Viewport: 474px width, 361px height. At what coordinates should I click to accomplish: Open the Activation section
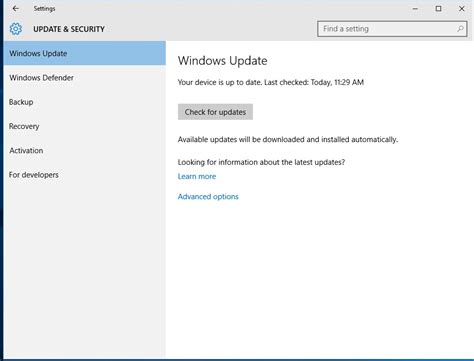(85, 151)
